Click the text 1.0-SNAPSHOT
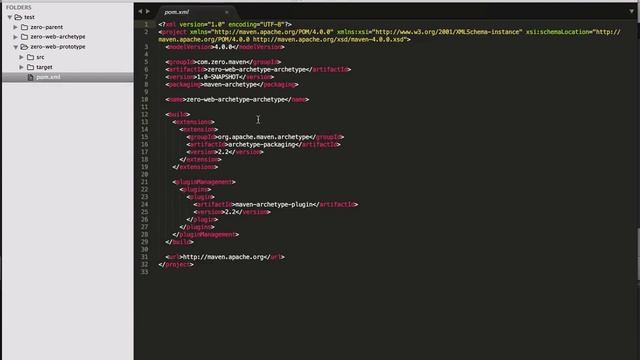Viewport: 640px width, 360px height. click(218, 77)
